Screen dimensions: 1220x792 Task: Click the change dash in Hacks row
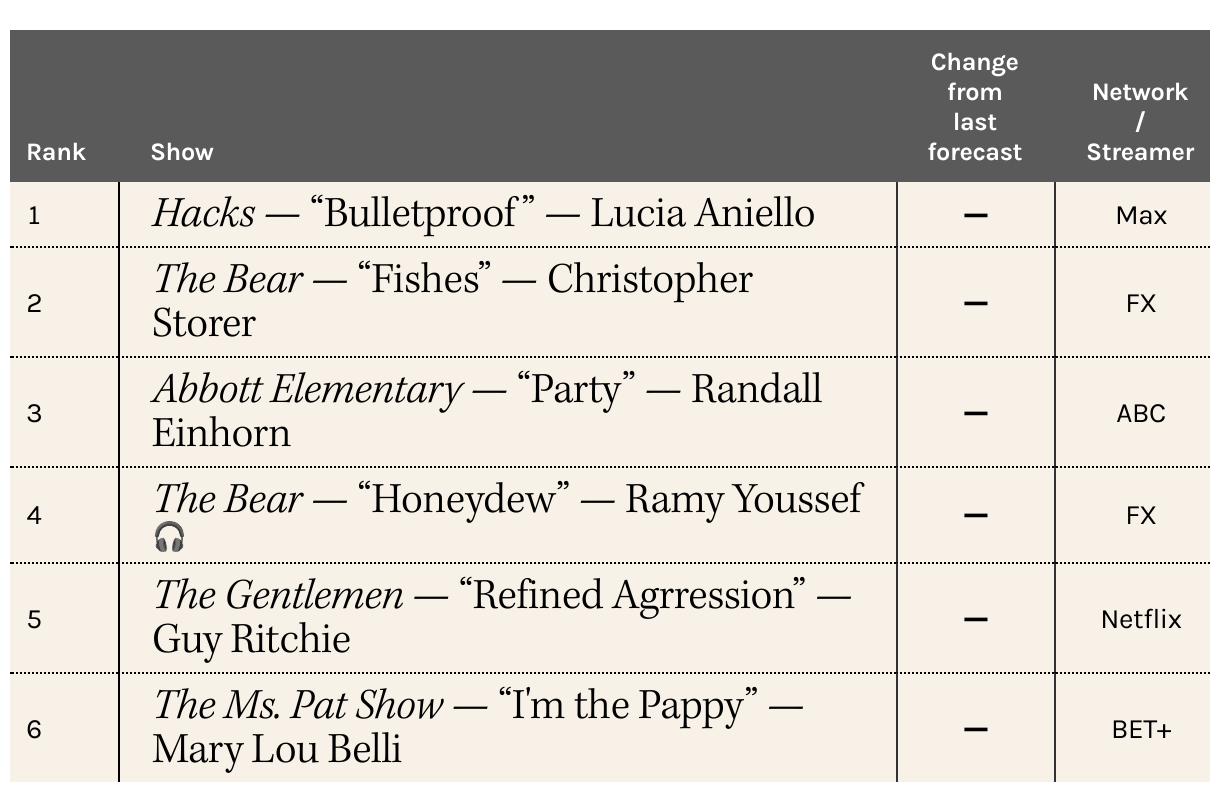point(976,215)
